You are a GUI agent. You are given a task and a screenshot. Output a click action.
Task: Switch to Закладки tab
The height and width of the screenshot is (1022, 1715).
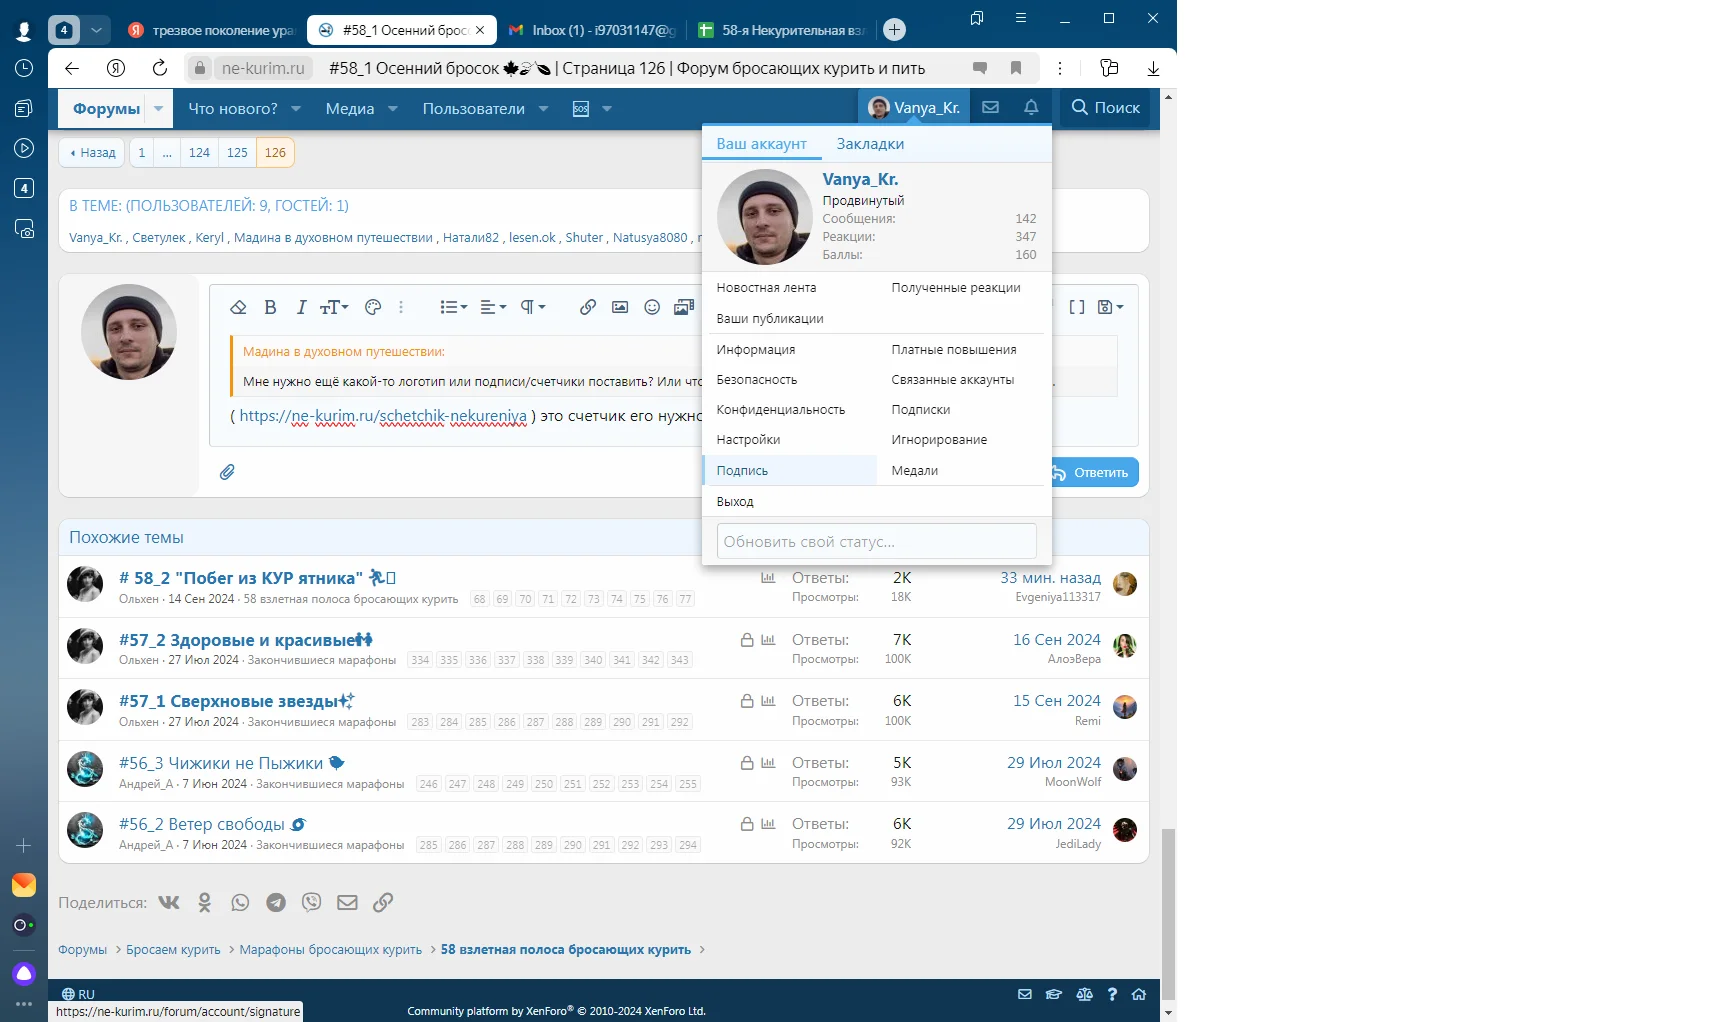coord(870,144)
